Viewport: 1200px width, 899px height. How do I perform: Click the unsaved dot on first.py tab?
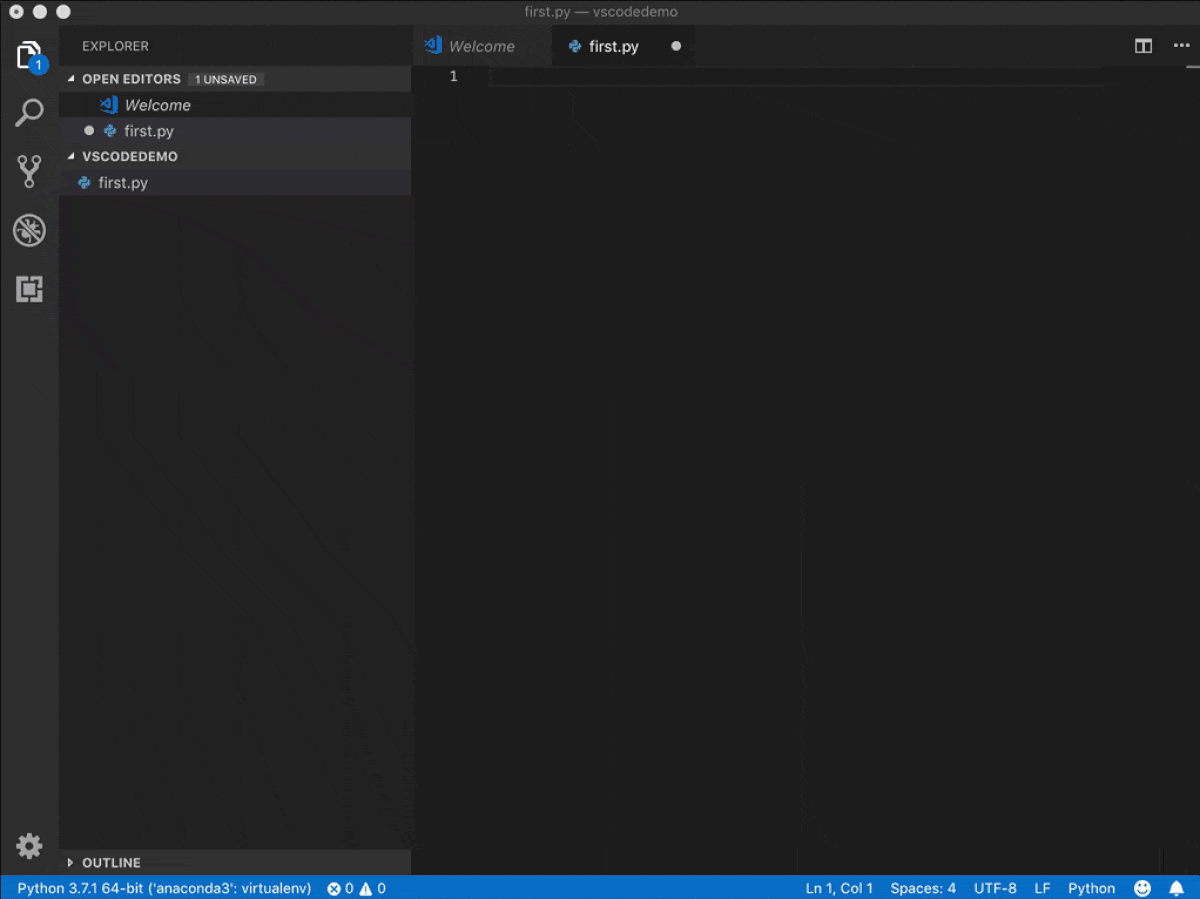coord(676,46)
